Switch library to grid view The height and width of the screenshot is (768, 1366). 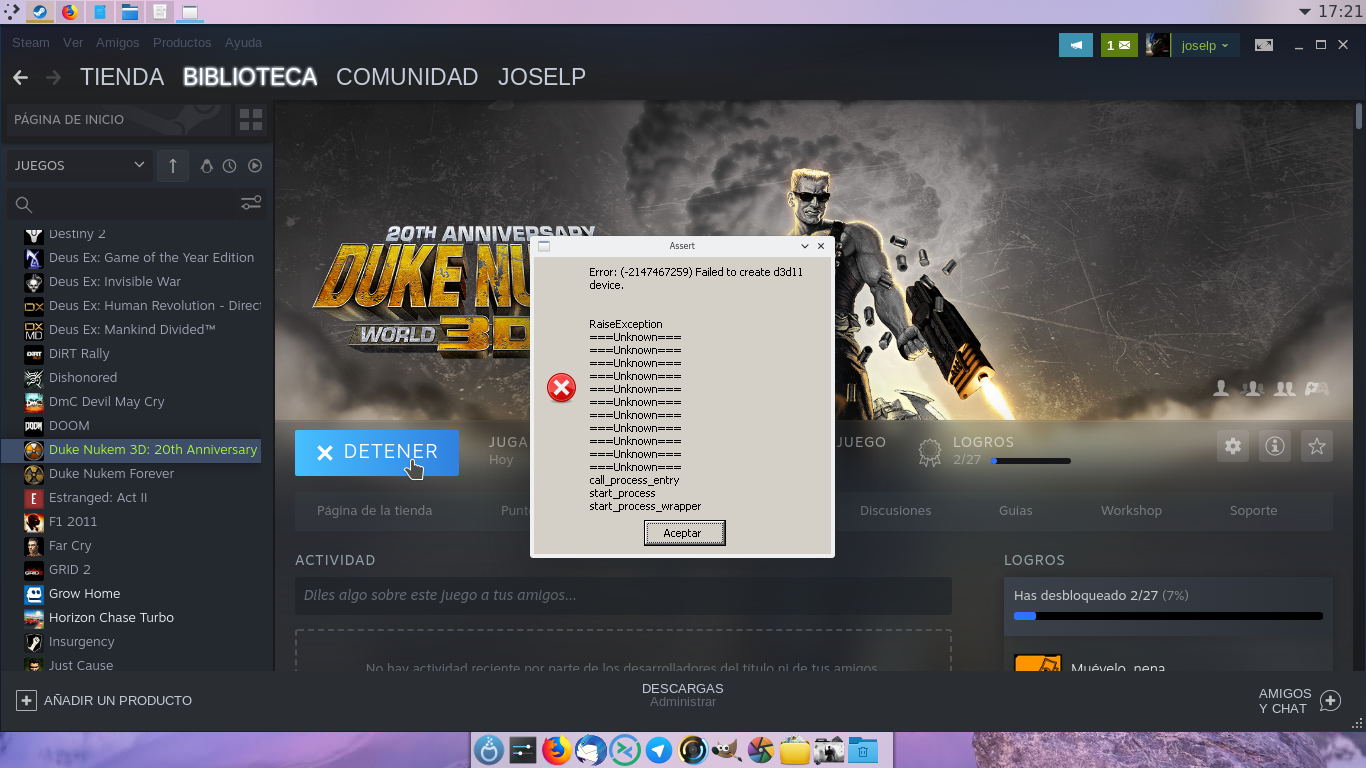tap(251, 120)
